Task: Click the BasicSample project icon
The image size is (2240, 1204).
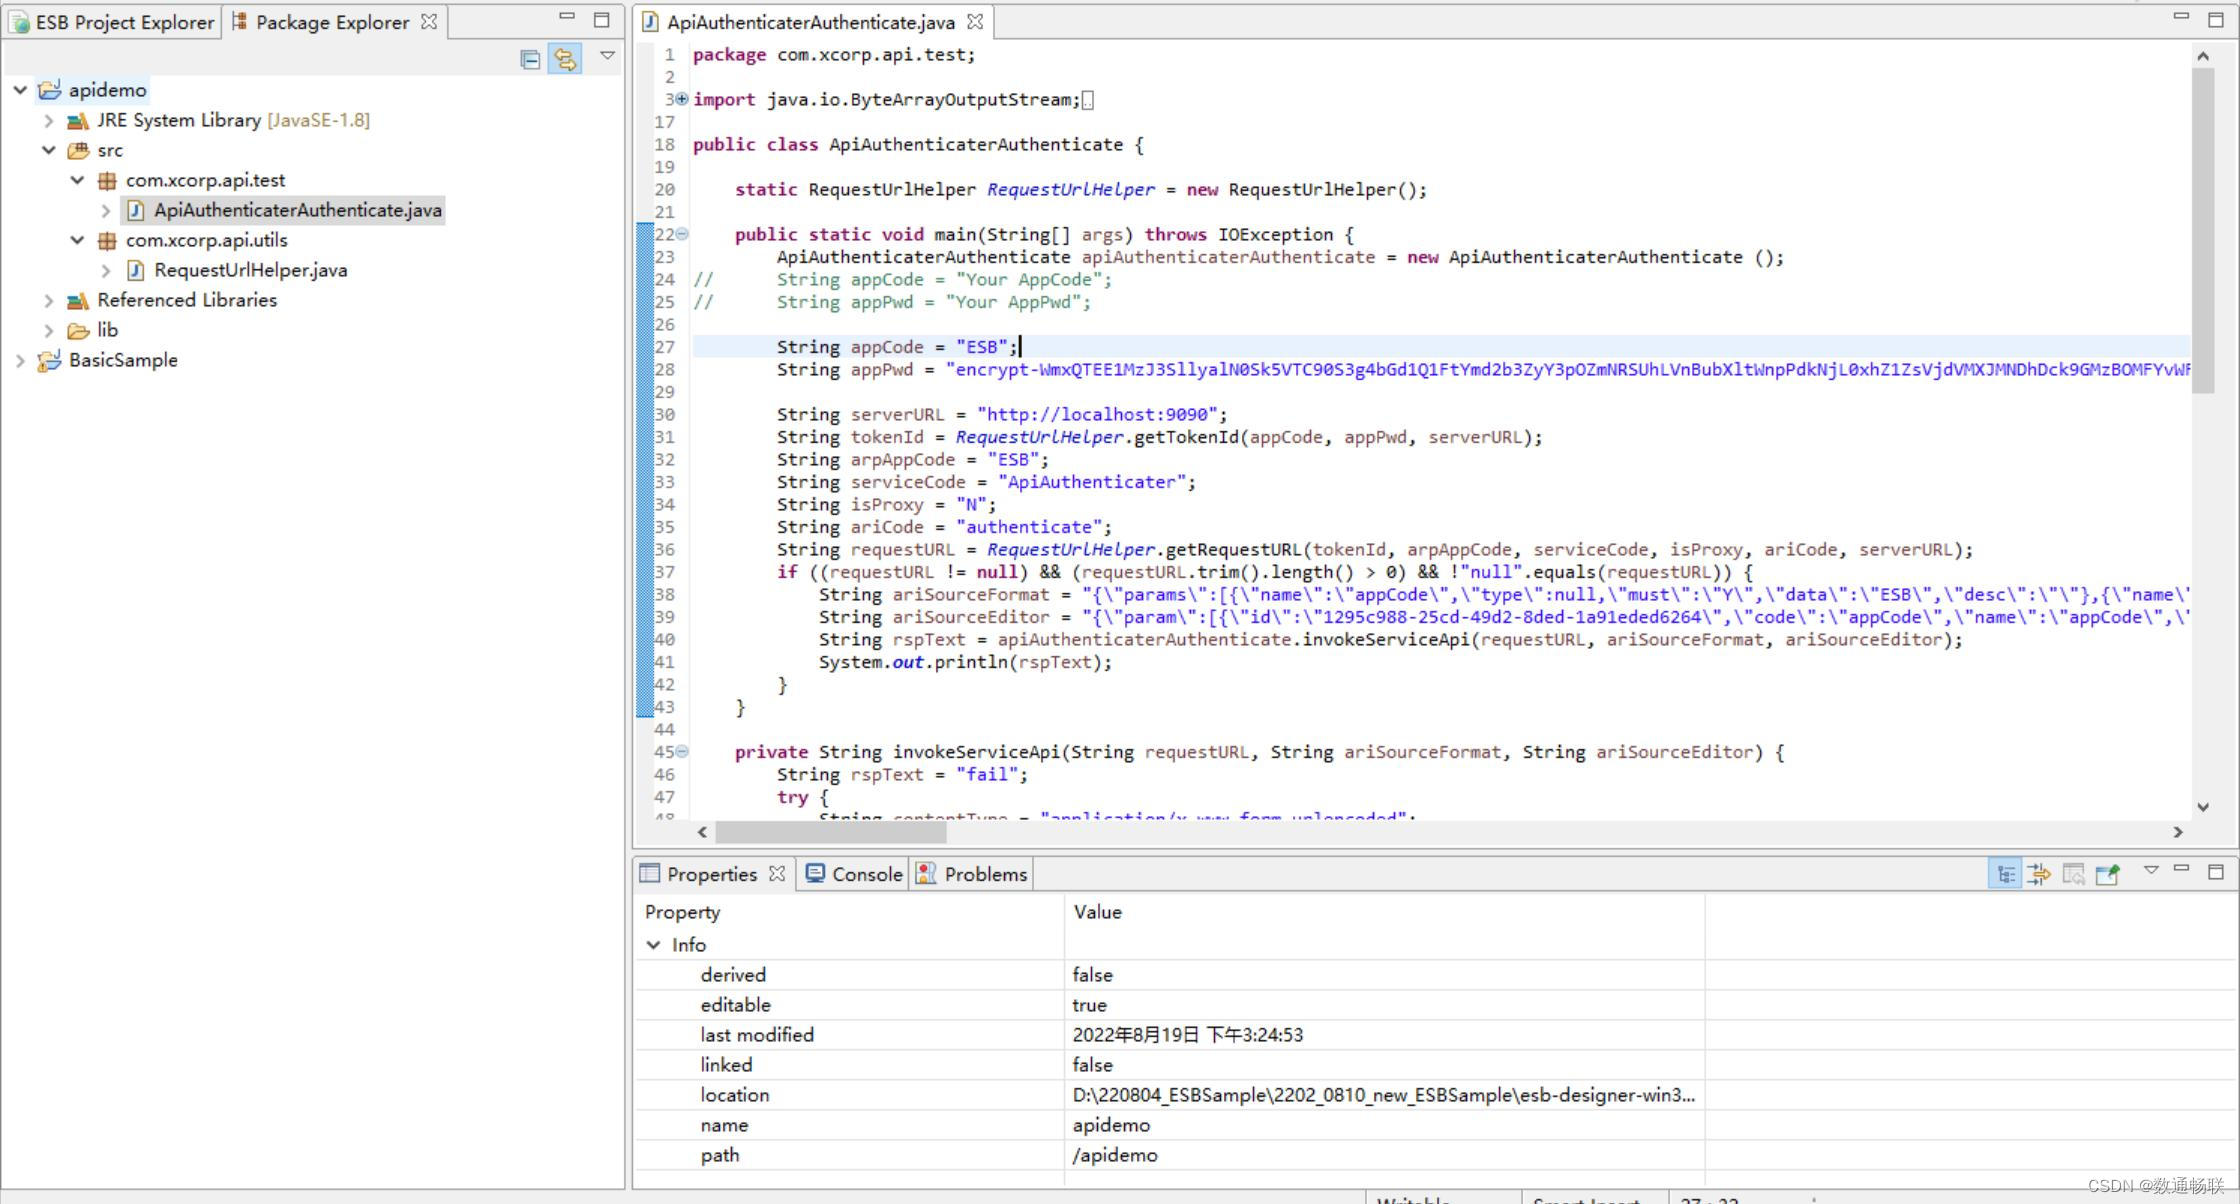Action: pyautogui.click(x=49, y=360)
